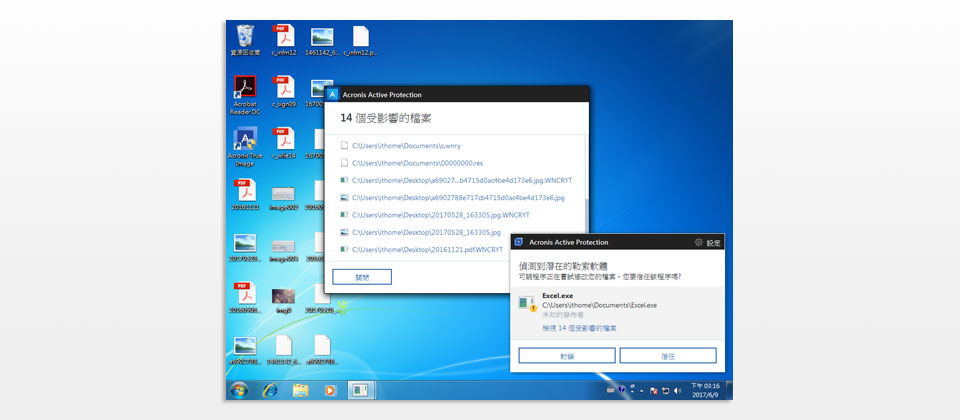Screen dimensions: 960x420
Task: Launch Internet Explorer from taskbar
Action: pos(270,390)
